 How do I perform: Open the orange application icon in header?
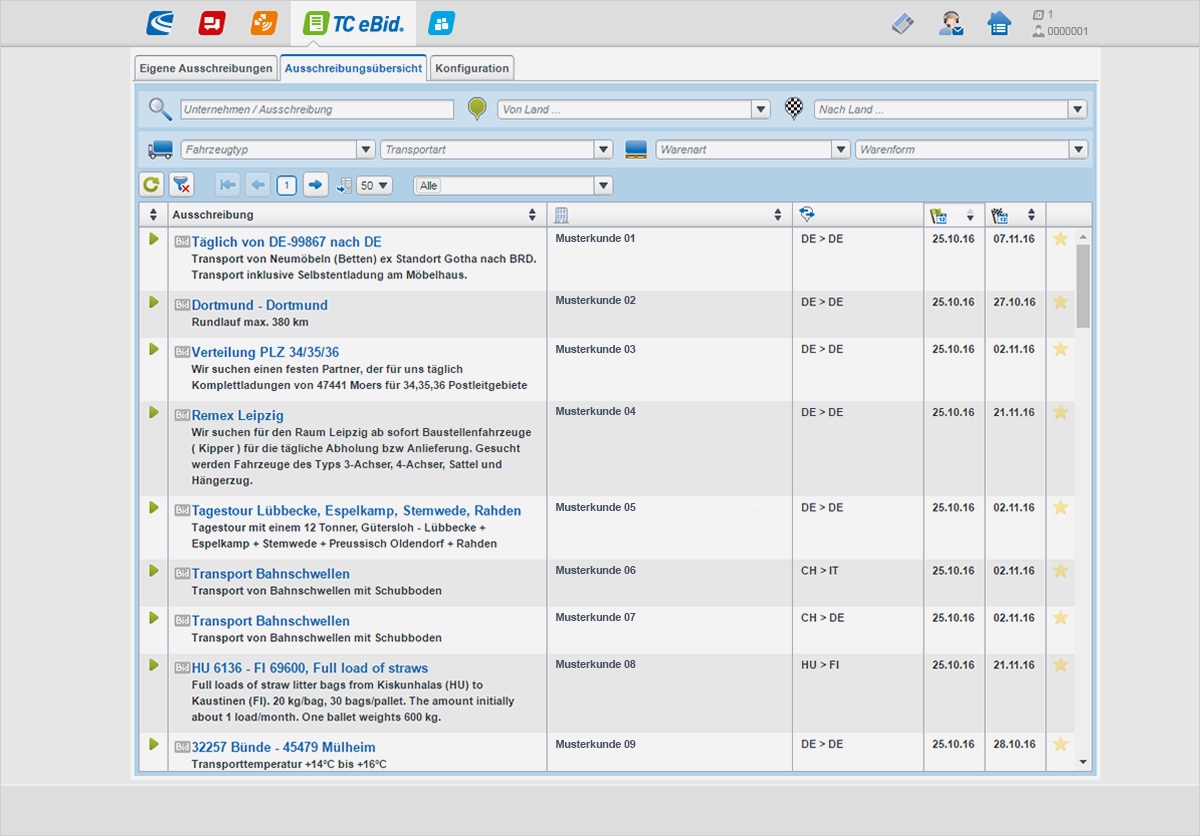pyautogui.click(x=264, y=23)
